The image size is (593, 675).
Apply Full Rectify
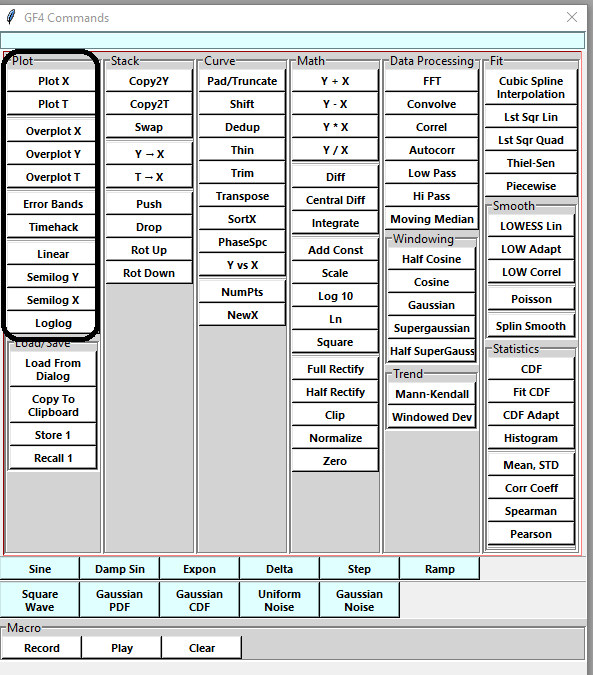(x=335, y=369)
